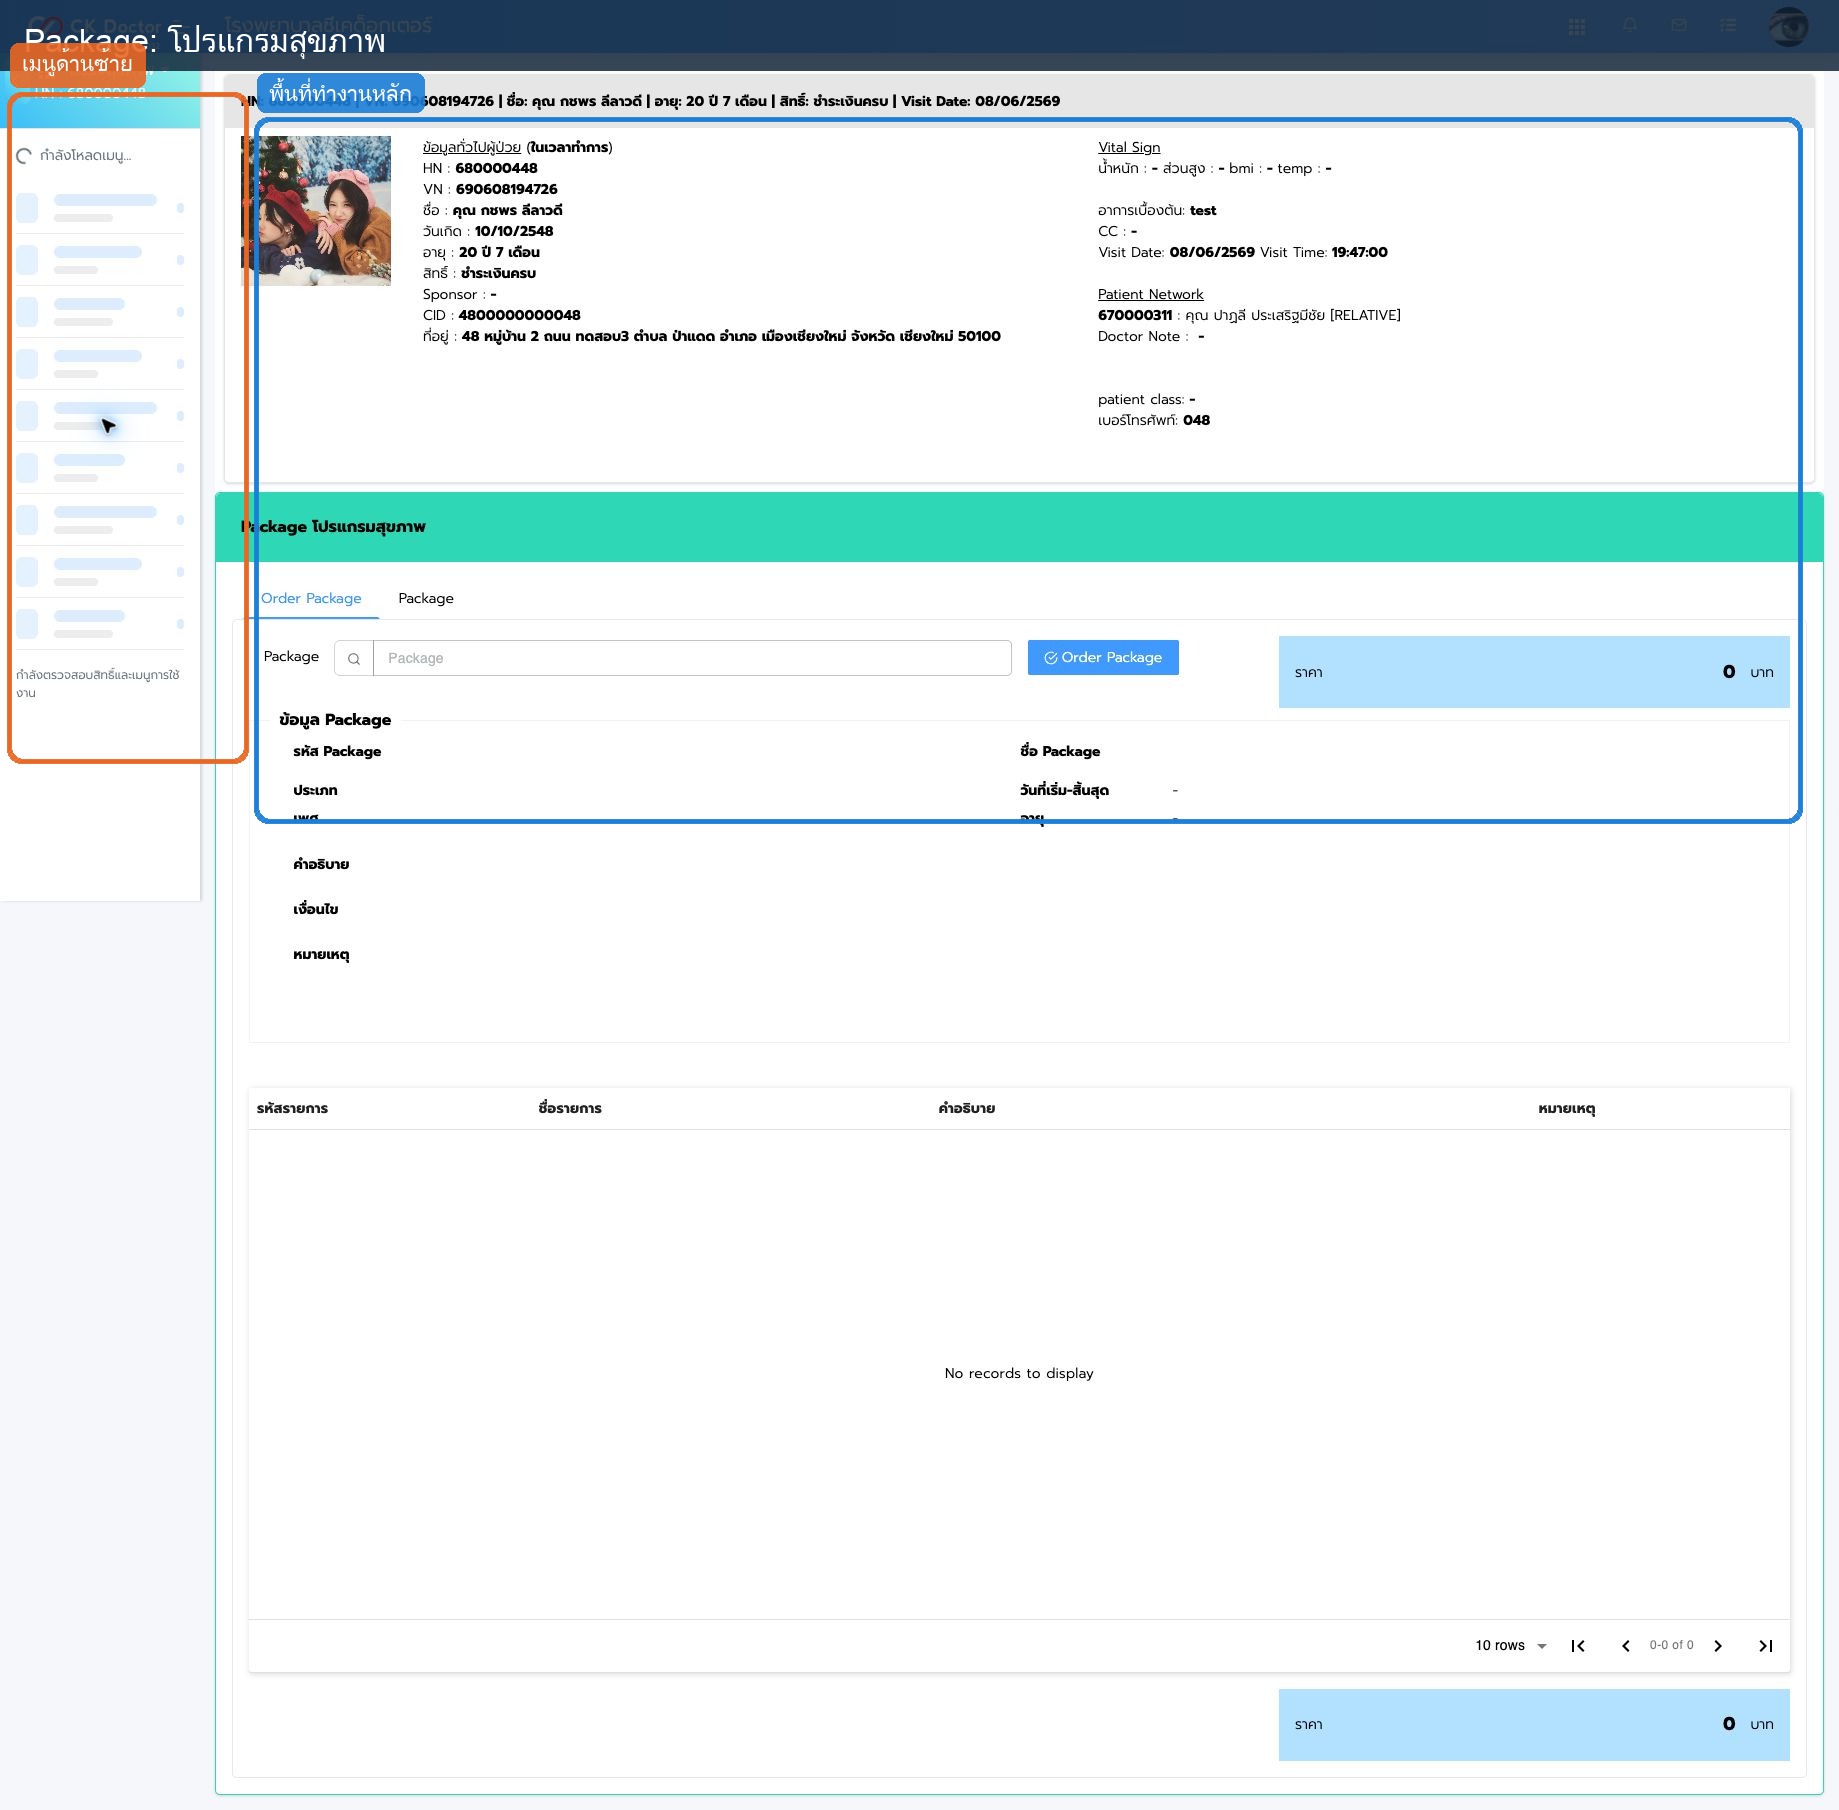The width and height of the screenshot is (1839, 1810).
Task: Go to previous page of table
Action: (1626, 1646)
